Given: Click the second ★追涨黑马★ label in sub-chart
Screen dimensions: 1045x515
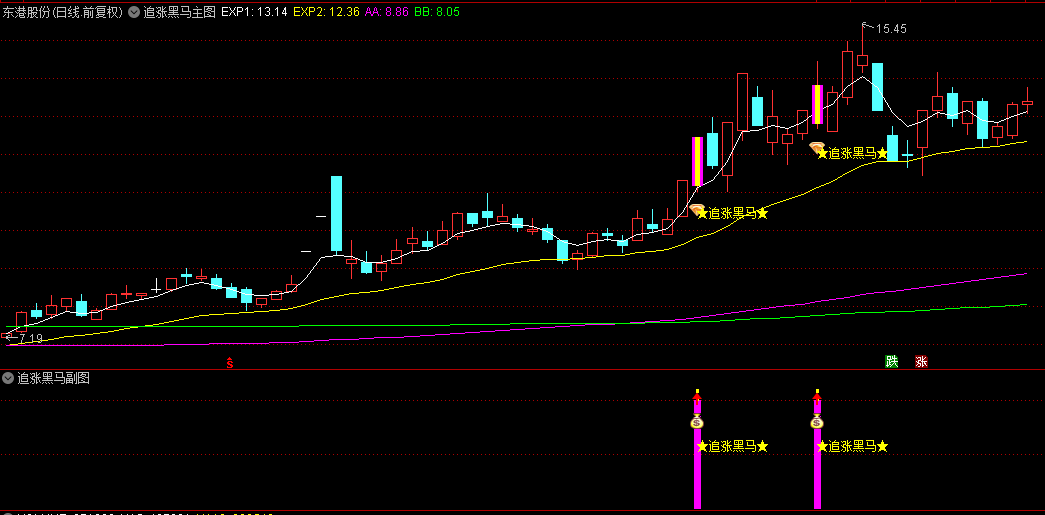Looking at the screenshot, I should [852, 446].
